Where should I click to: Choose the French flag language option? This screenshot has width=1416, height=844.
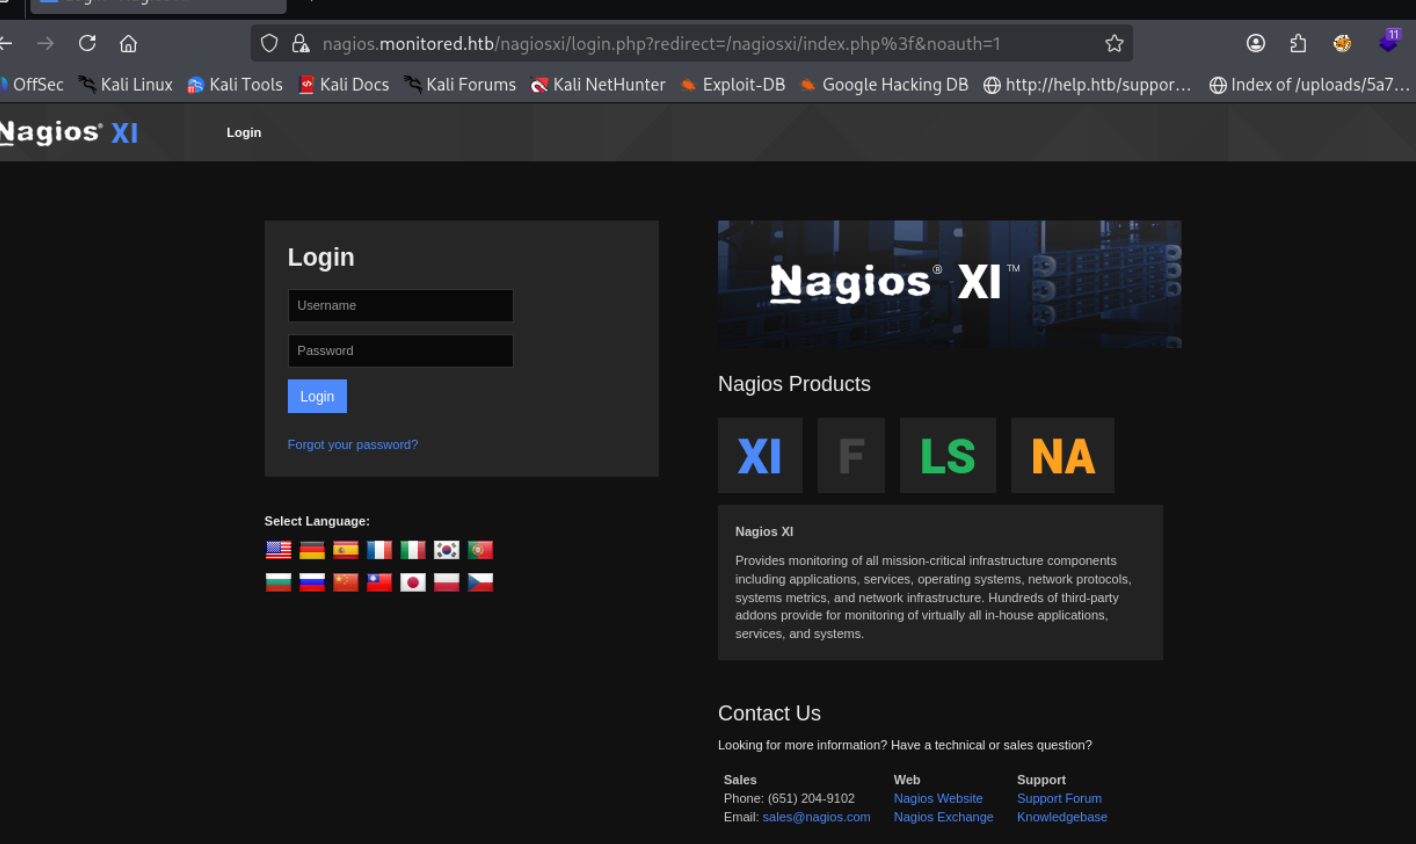(379, 550)
